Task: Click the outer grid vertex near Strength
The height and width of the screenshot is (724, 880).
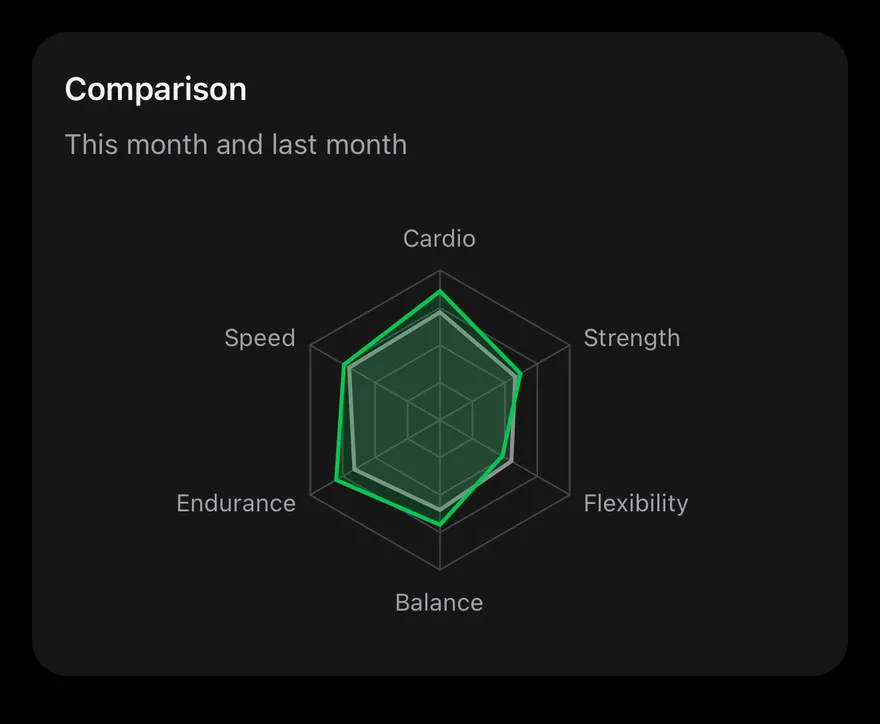Action: click(x=570, y=345)
